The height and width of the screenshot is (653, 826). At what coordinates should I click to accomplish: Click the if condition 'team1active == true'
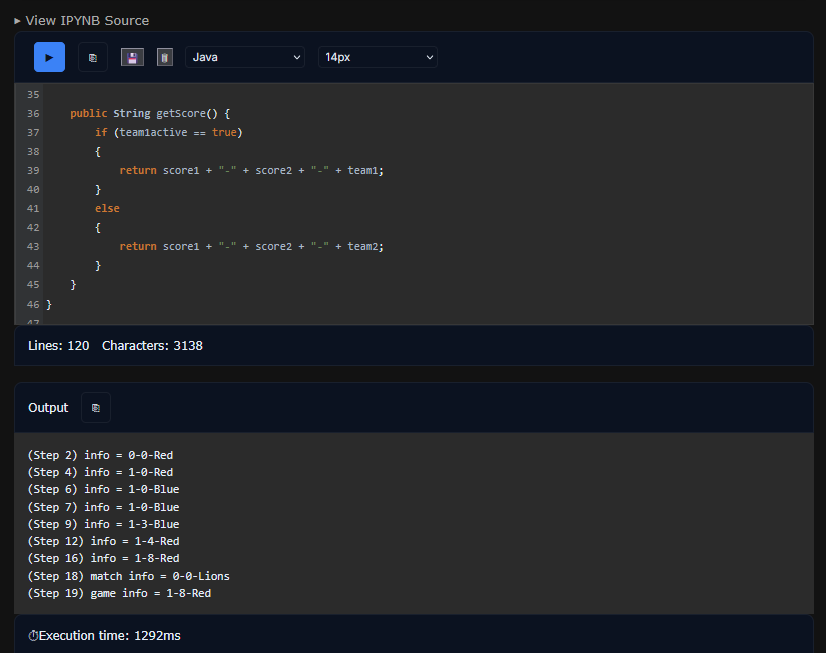(177, 133)
